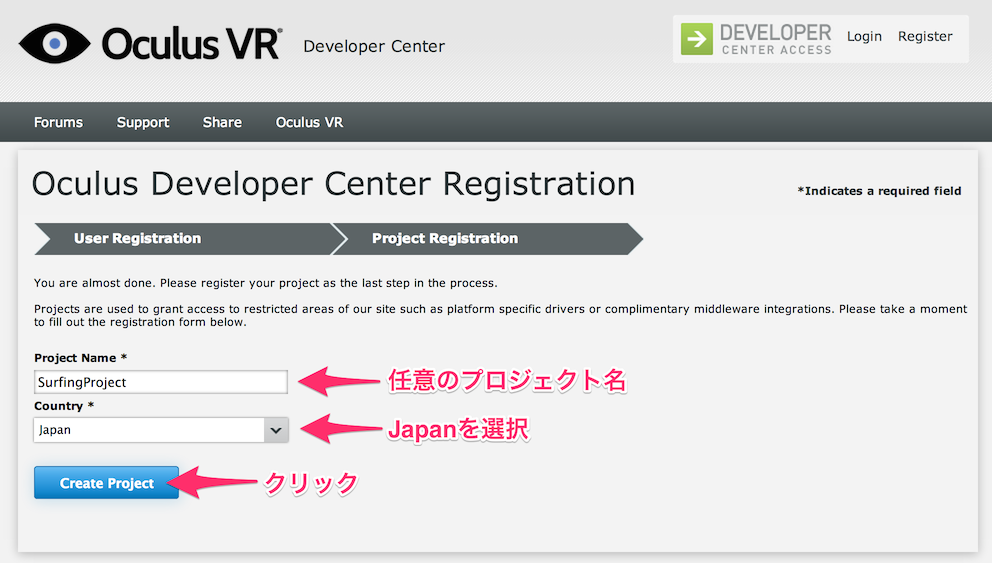
Task: Open the Support menu item
Action: point(143,122)
